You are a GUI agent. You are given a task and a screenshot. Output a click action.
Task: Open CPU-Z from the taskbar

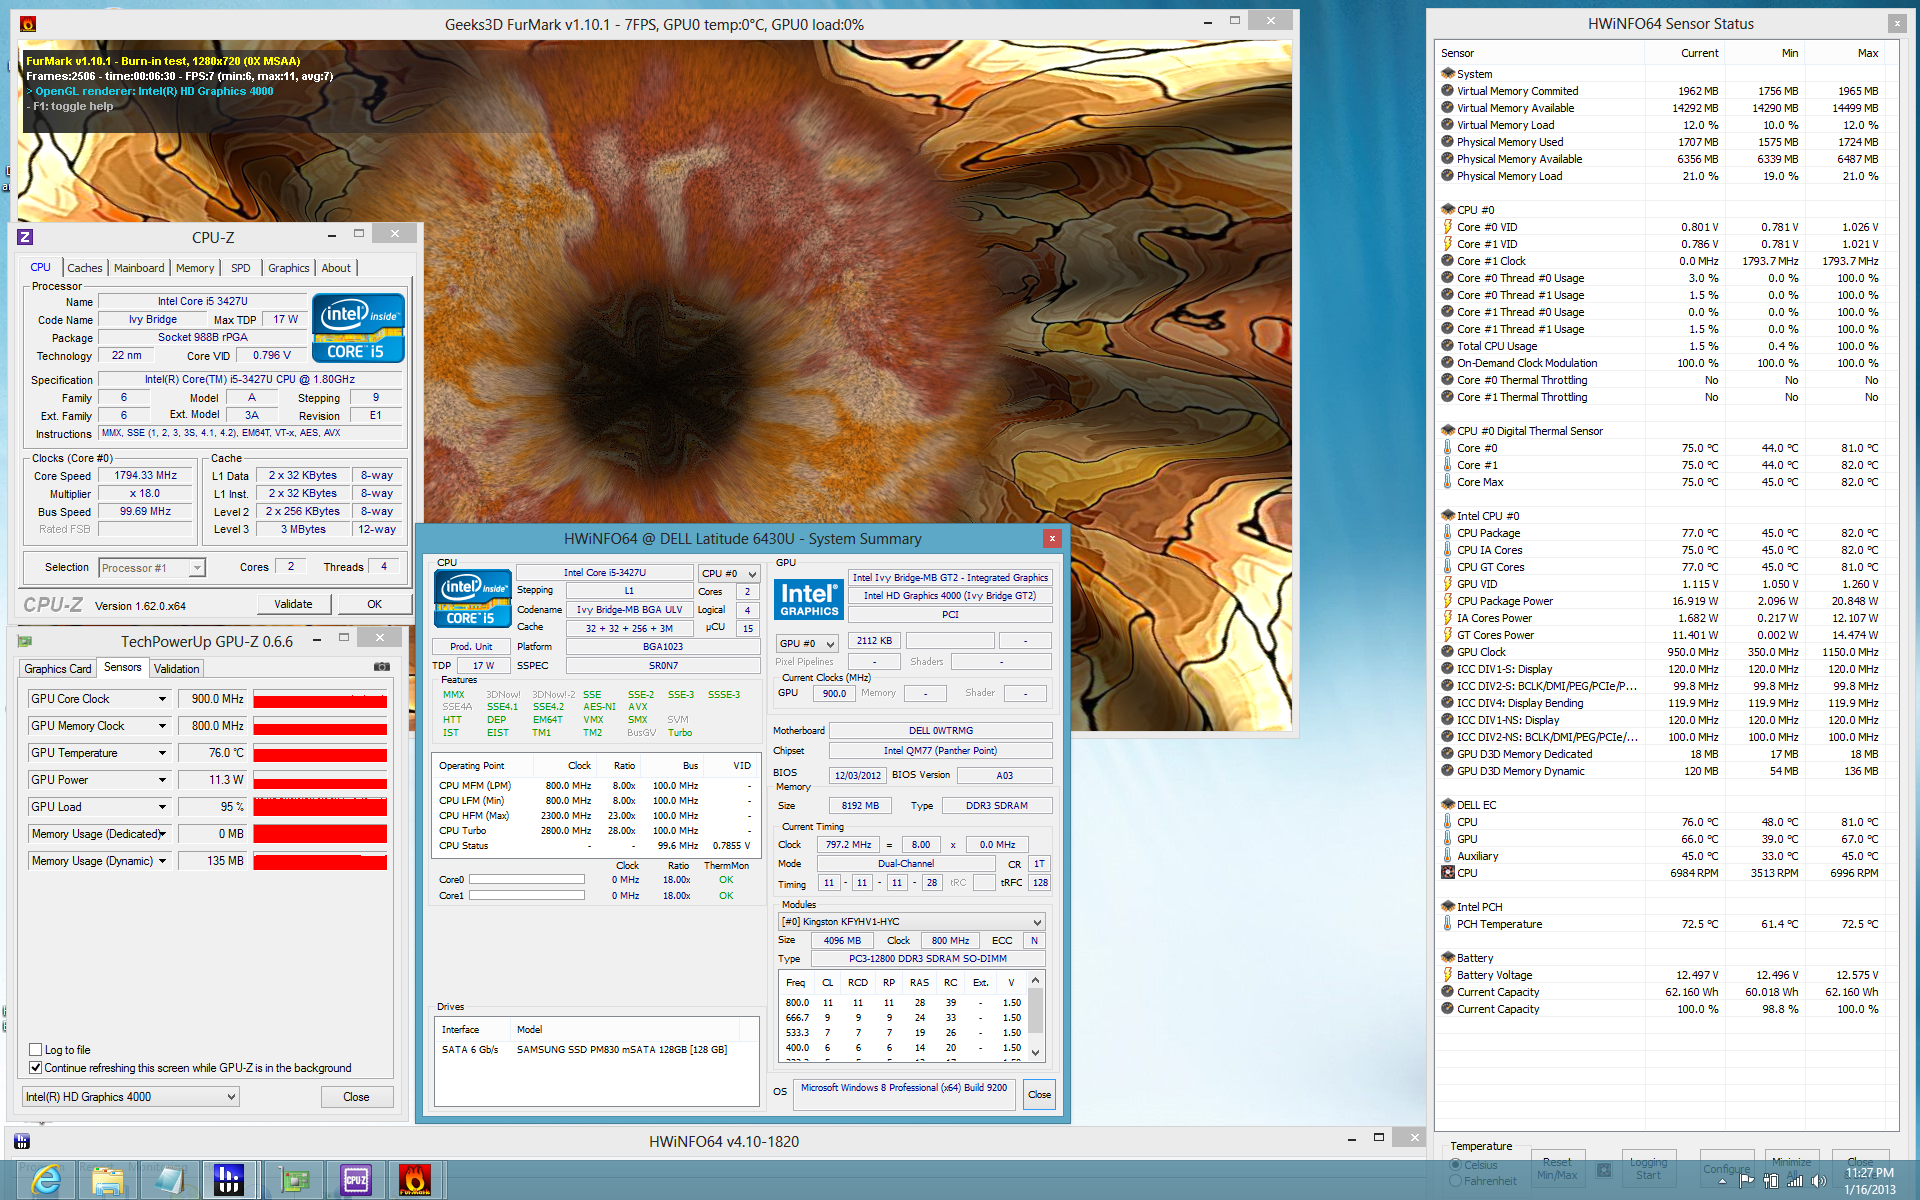pos(355,1180)
